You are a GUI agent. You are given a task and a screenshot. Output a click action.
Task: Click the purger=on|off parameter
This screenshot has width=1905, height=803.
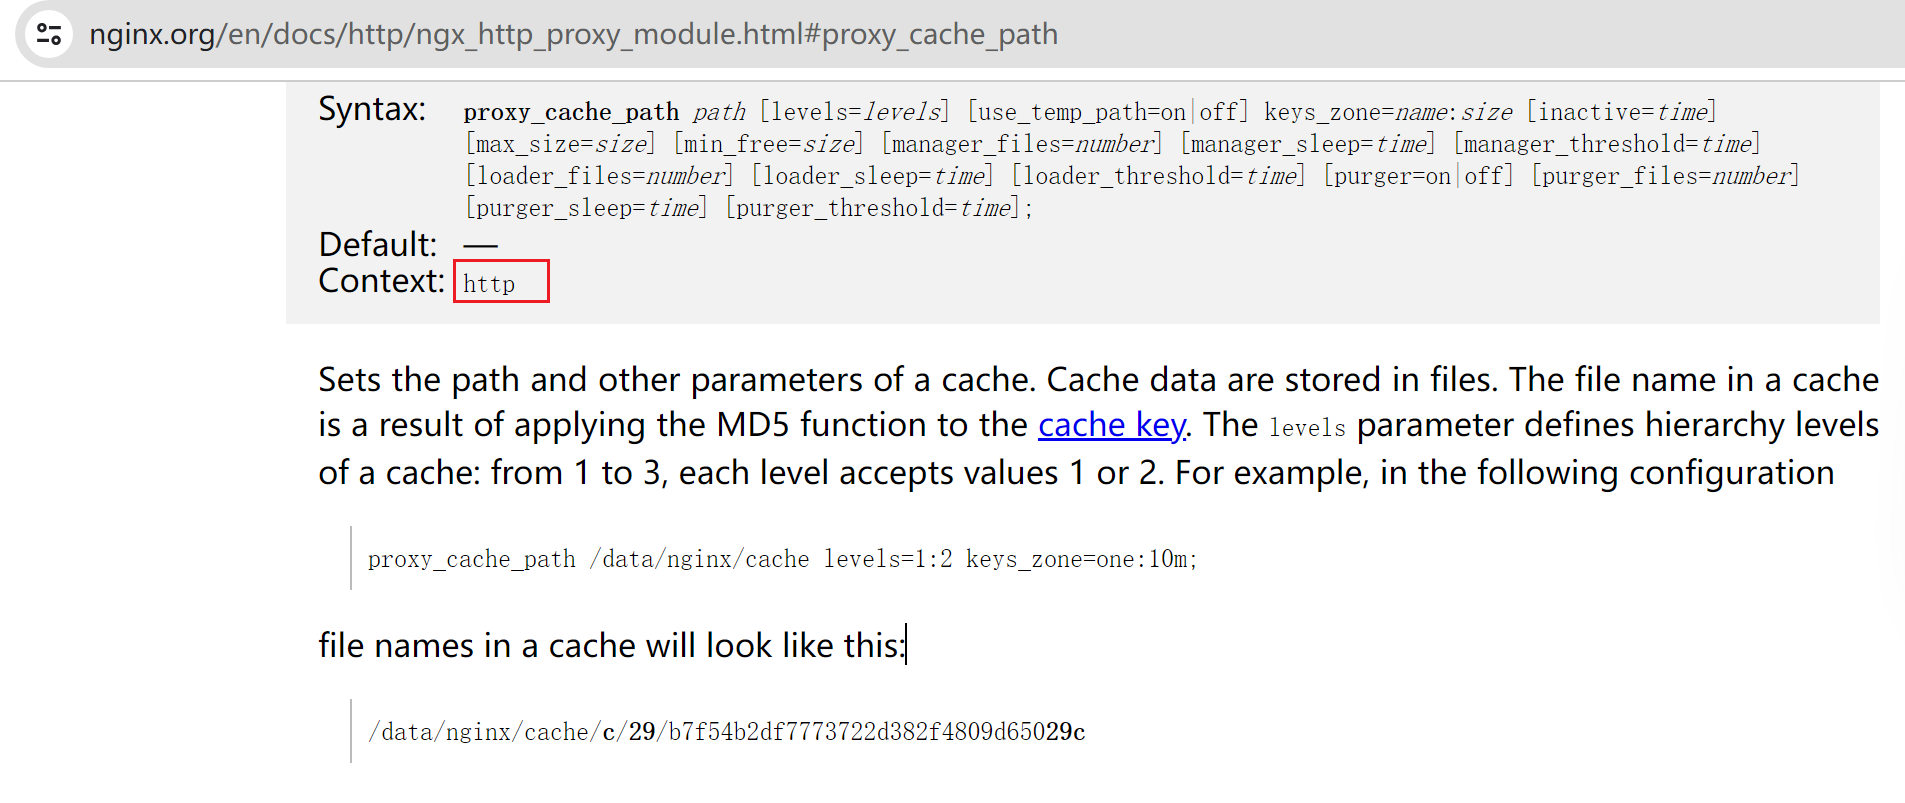pos(1418,176)
